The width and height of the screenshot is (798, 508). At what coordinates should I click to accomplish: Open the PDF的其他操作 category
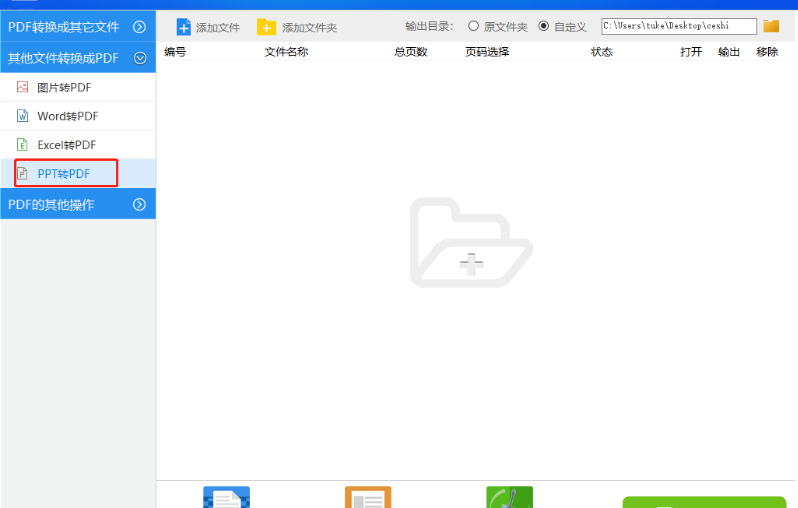point(78,204)
